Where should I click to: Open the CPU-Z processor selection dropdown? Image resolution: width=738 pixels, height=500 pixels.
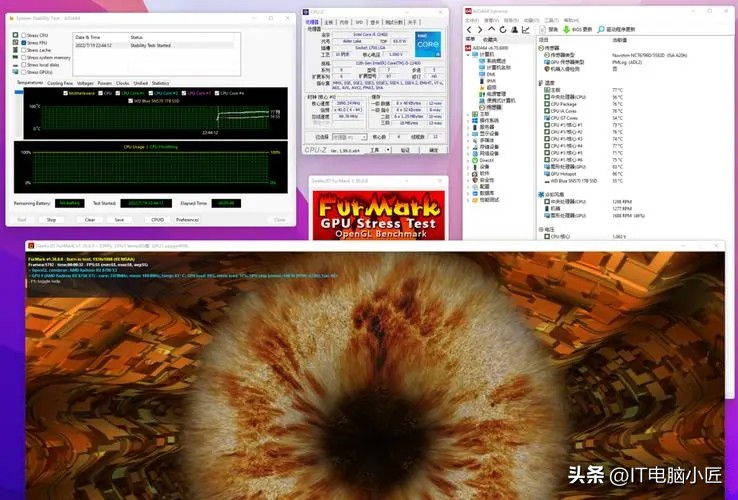[364, 137]
